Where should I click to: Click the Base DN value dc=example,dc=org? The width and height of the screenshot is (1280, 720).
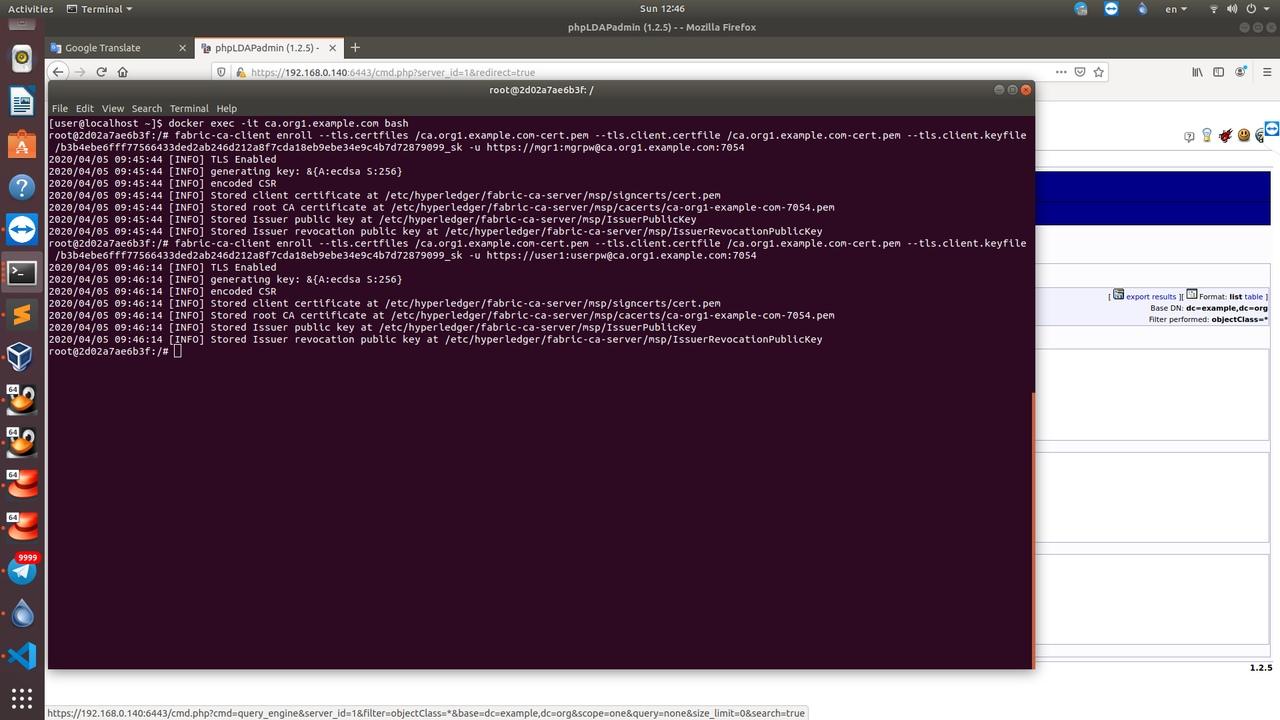pos(1226,308)
